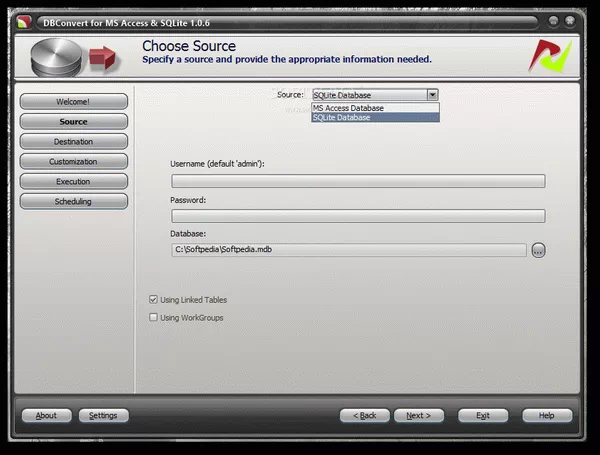Click the Choose Source heading
Screen dimensions: 600x455
(189, 46)
